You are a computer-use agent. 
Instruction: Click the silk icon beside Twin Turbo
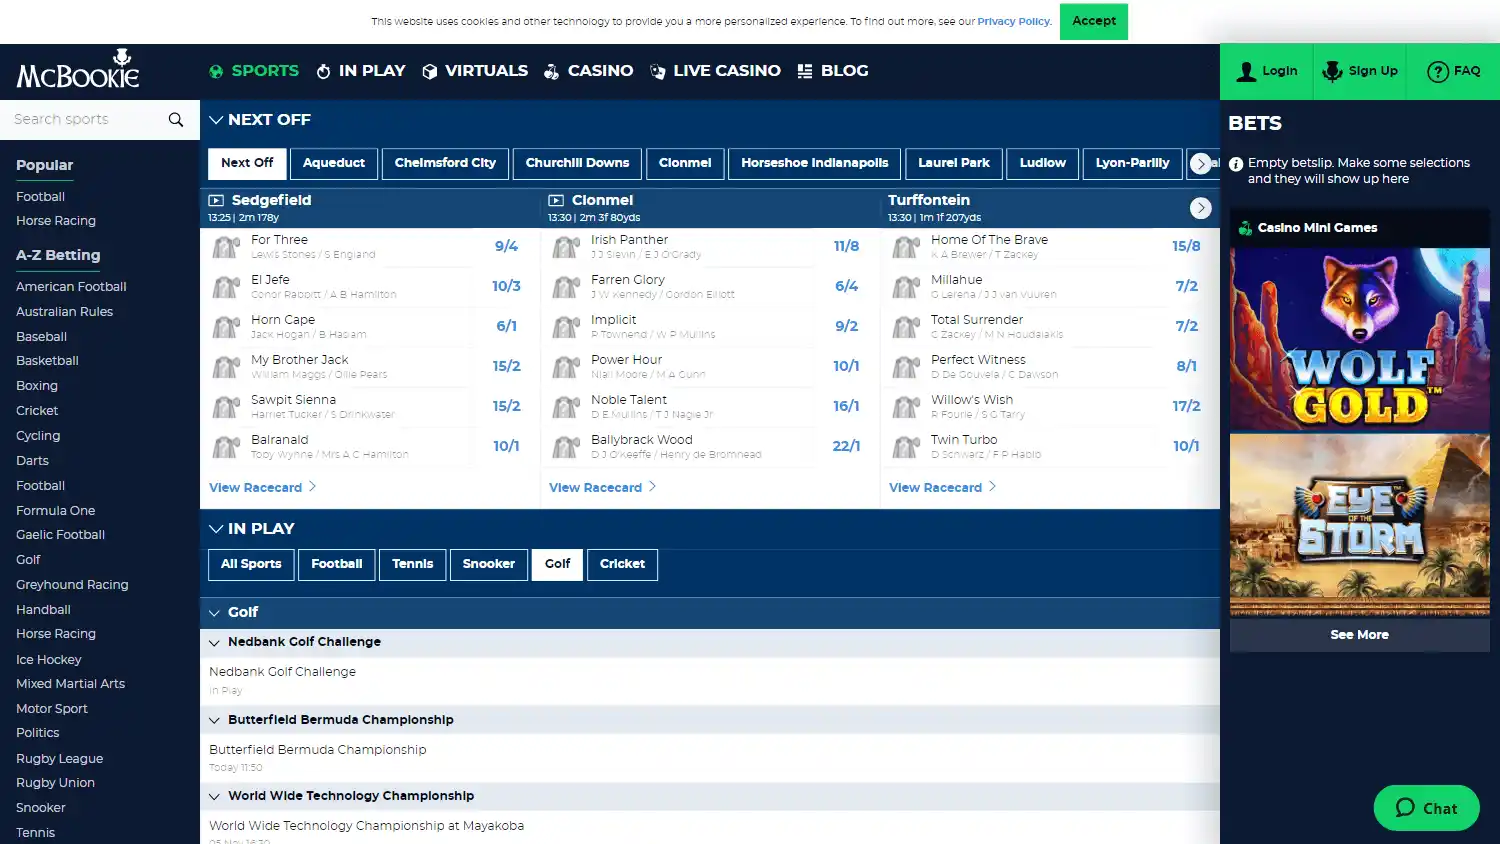906,447
